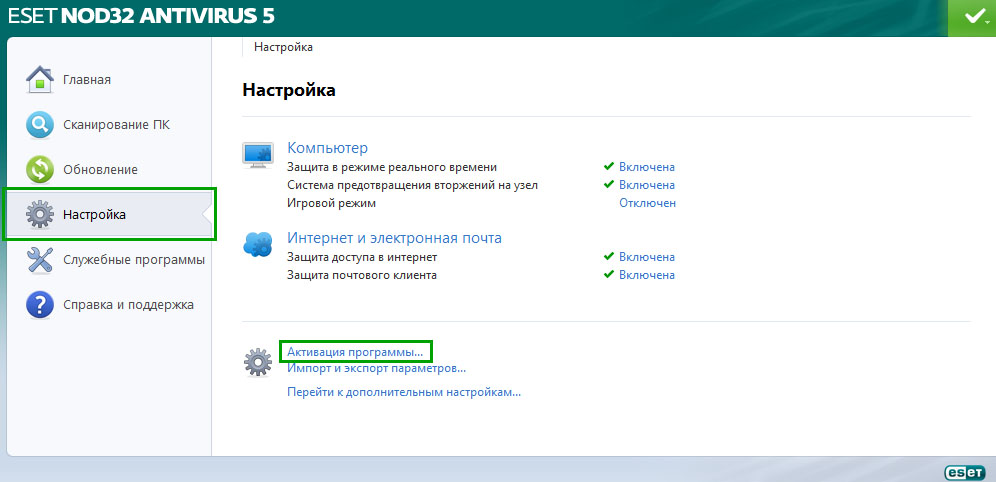Toggle Включена for Защита почтового клиента
The height and width of the screenshot is (482, 996).
click(x=647, y=275)
